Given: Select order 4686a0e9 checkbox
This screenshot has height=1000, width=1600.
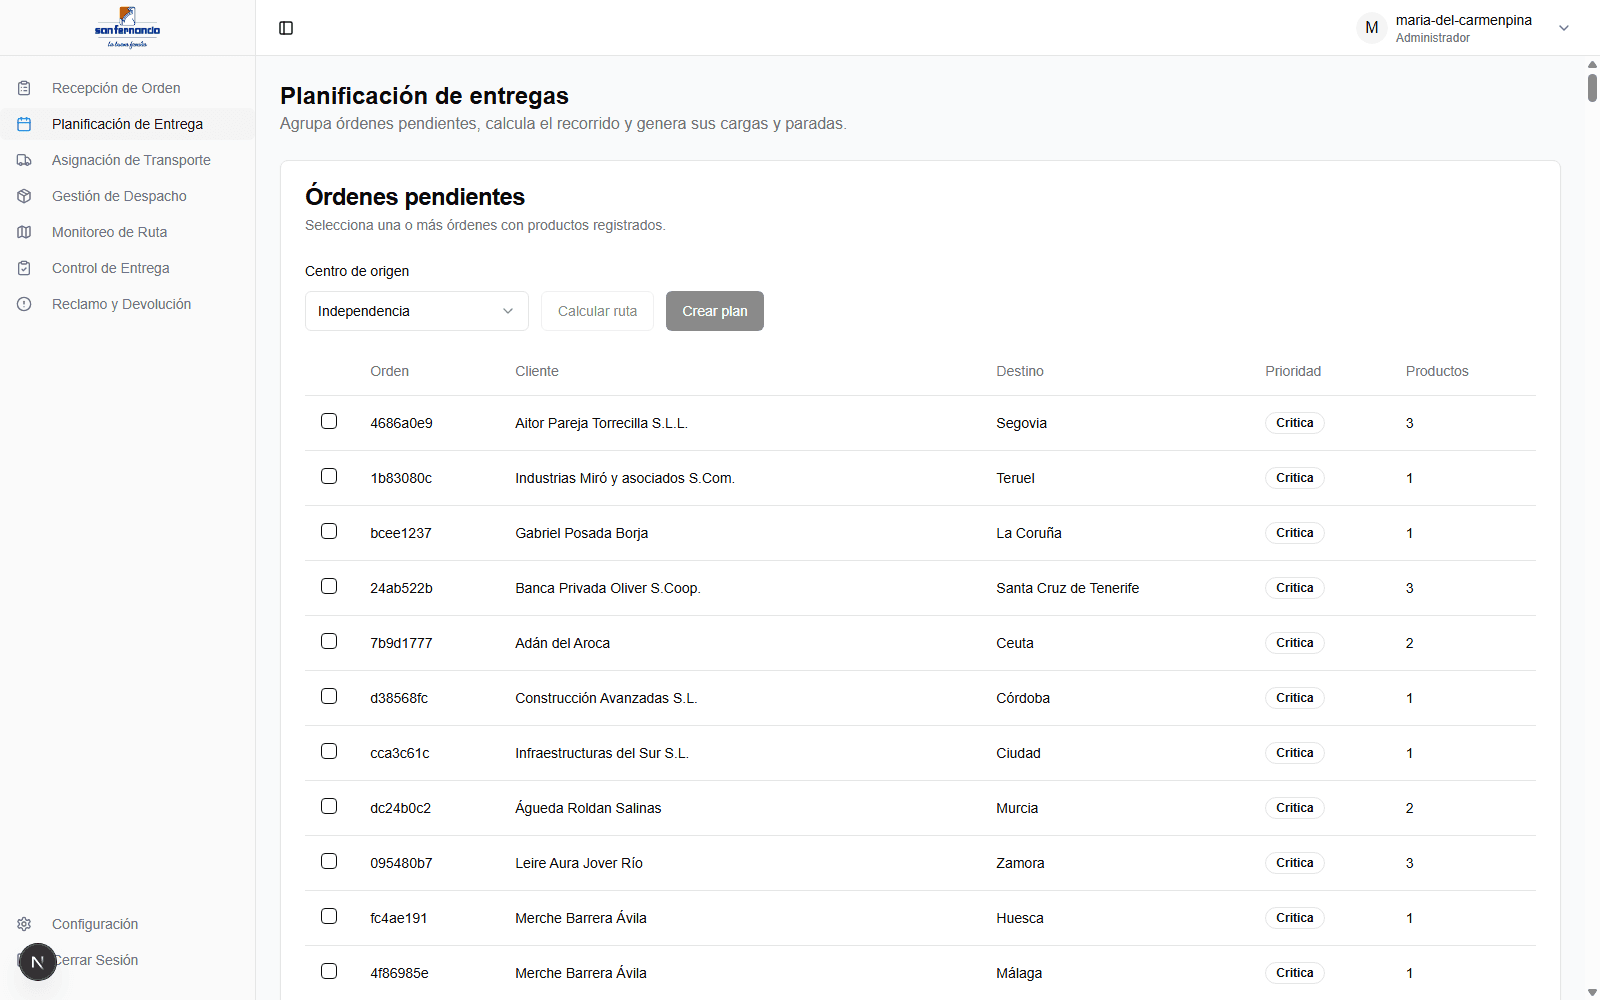Looking at the screenshot, I should [x=329, y=421].
